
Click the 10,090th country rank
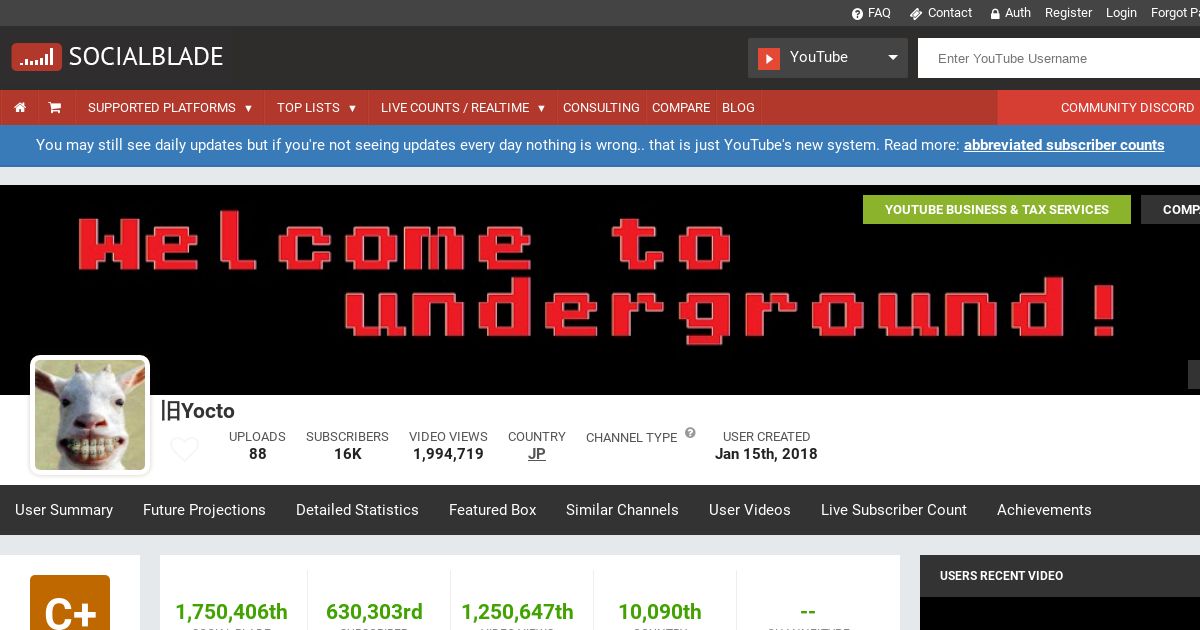point(660,611)
